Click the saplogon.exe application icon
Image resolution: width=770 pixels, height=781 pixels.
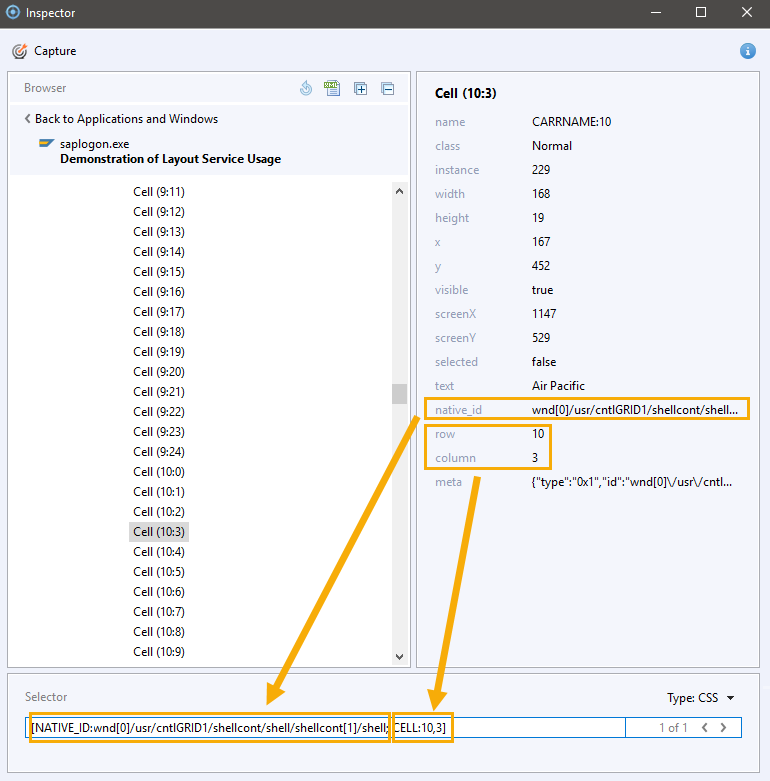pos(46,143)
